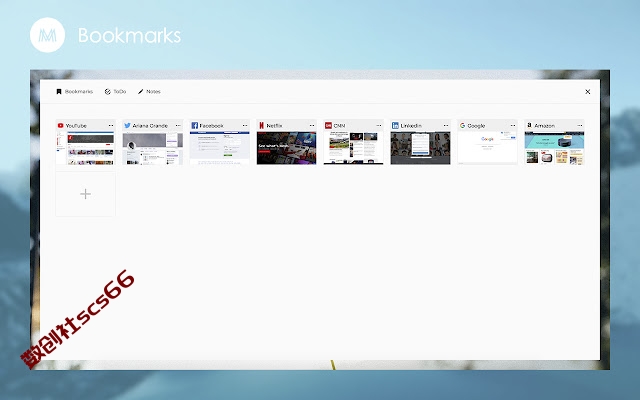Click the CNN favicon

click(328, 125)
